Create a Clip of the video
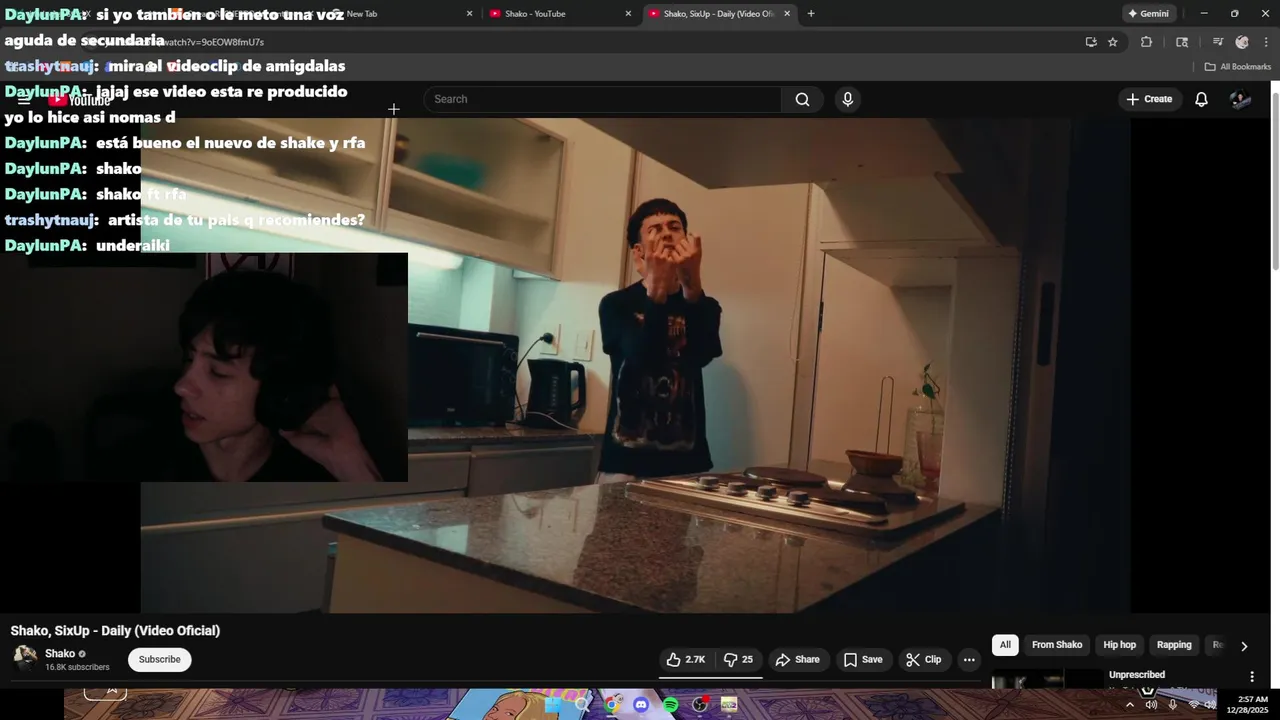Screen dimensions: 1280x720 click(x=923, y=660)
